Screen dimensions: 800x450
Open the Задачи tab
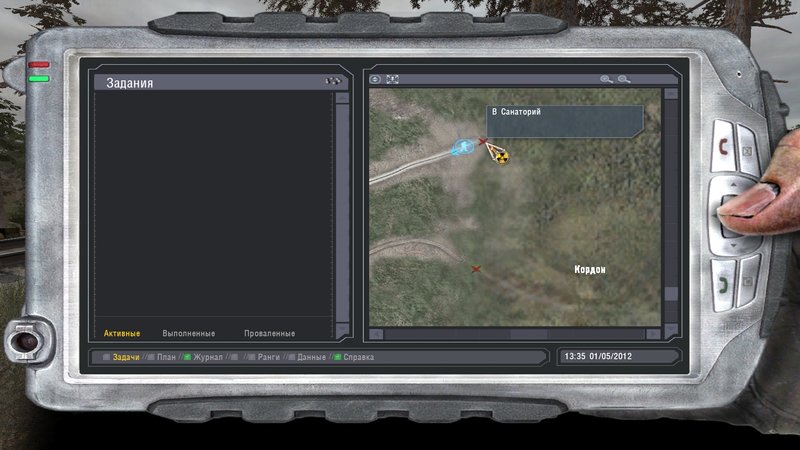pyautogui.click(x=125, y=357)
